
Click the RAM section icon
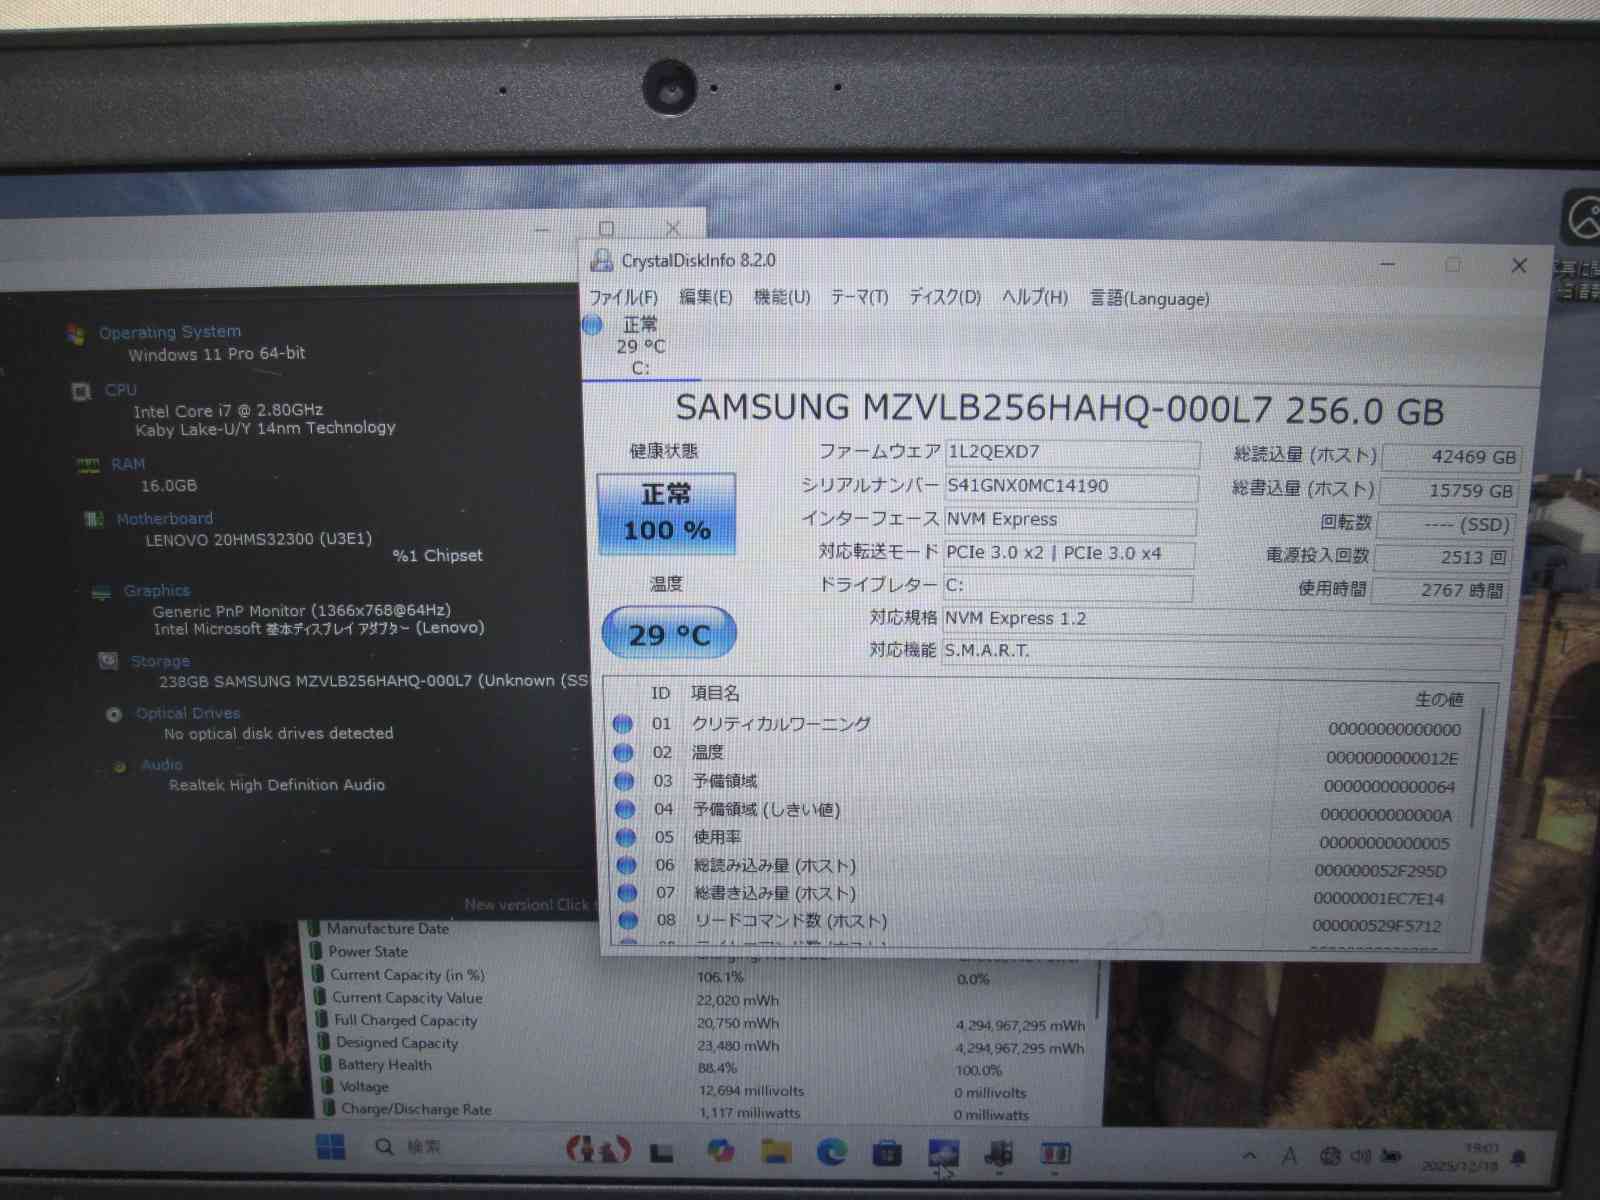coord(88,465)
